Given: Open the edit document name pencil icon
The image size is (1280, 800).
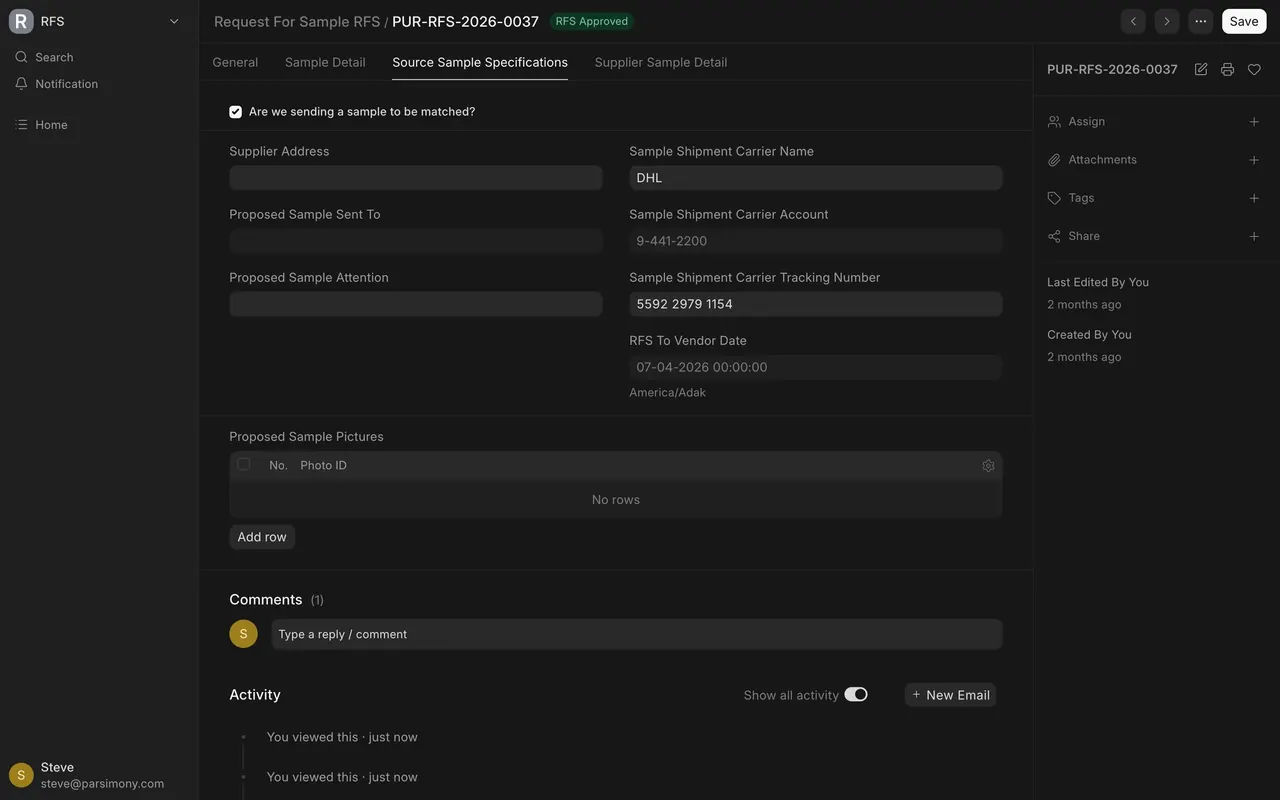Looking at the screenshot, I should [1201, 69].
